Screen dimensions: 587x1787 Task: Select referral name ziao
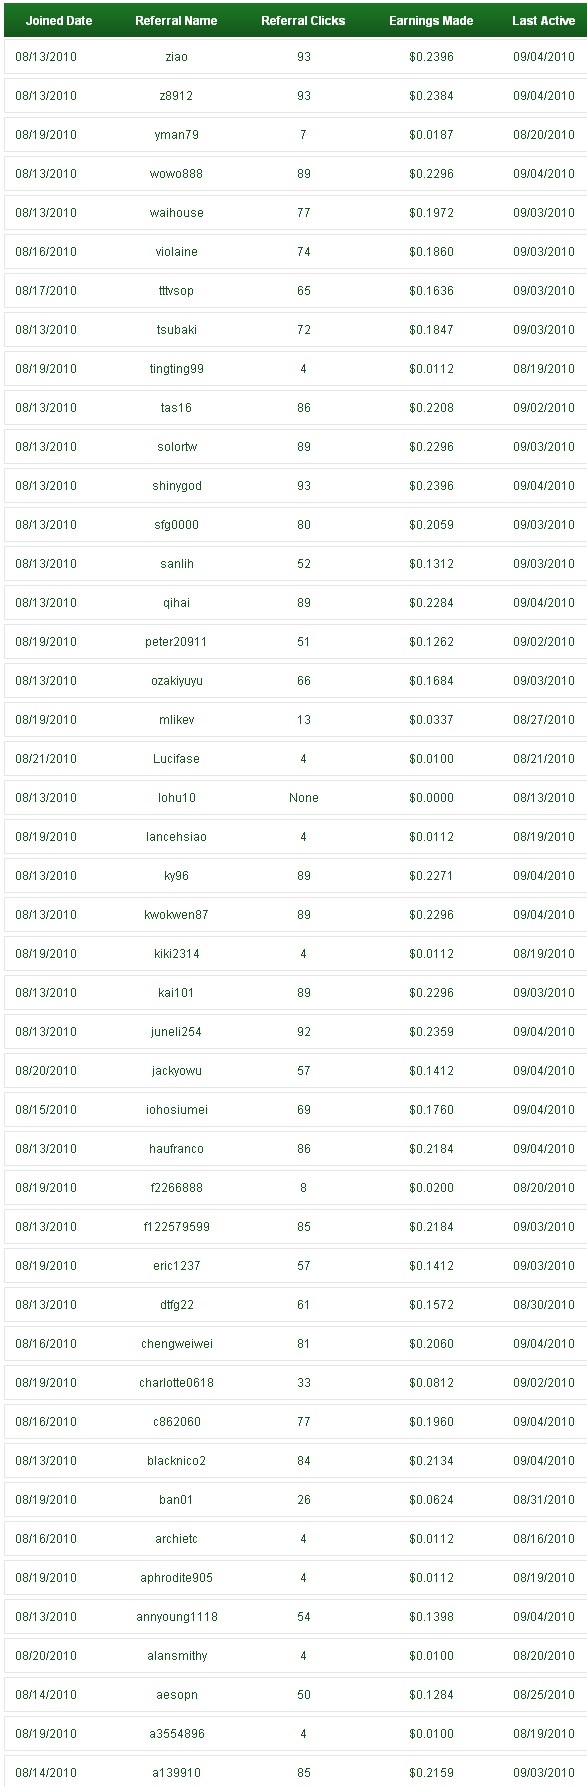pos(176,57)
